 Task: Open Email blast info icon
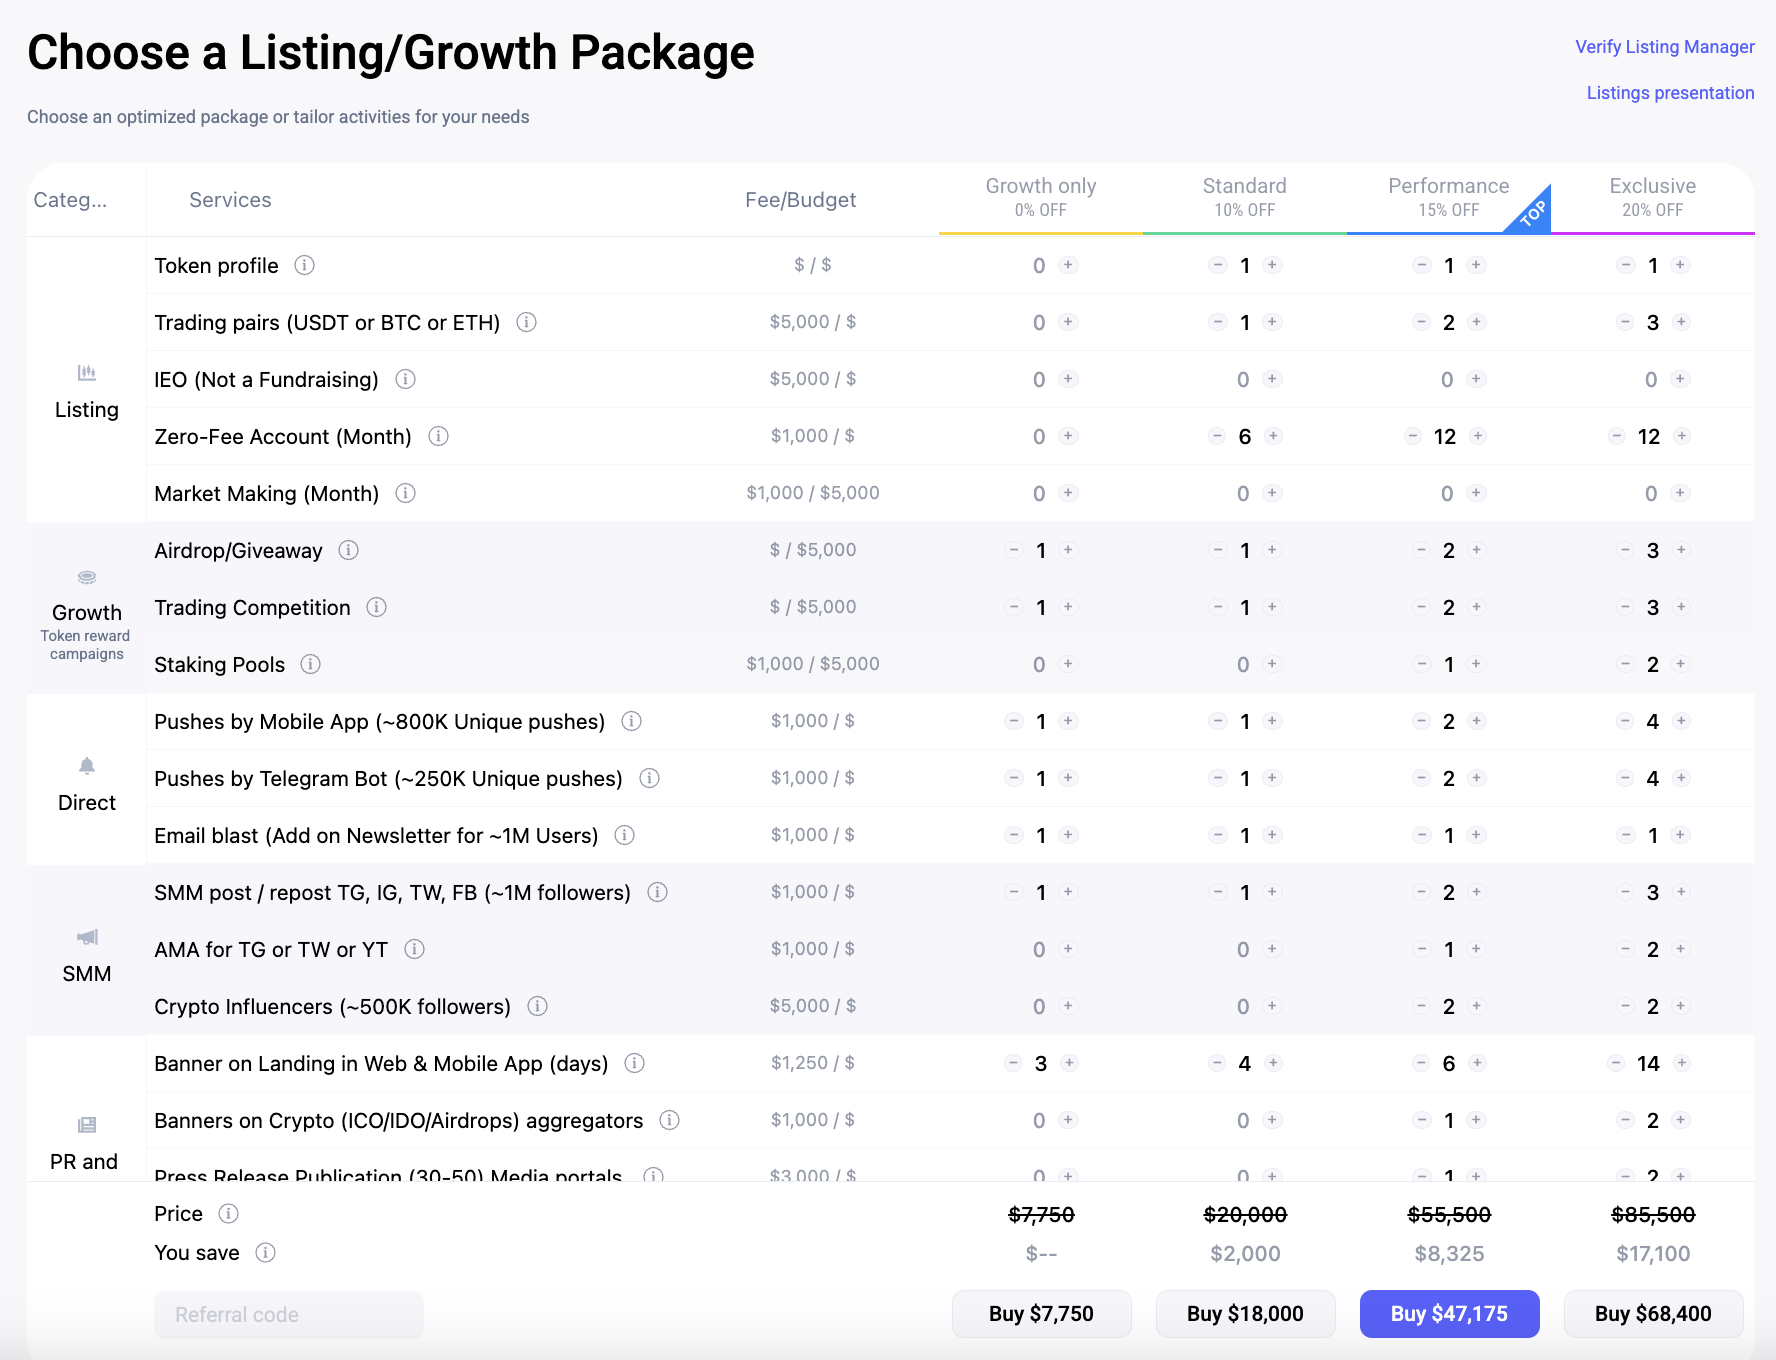pos(624,835)
